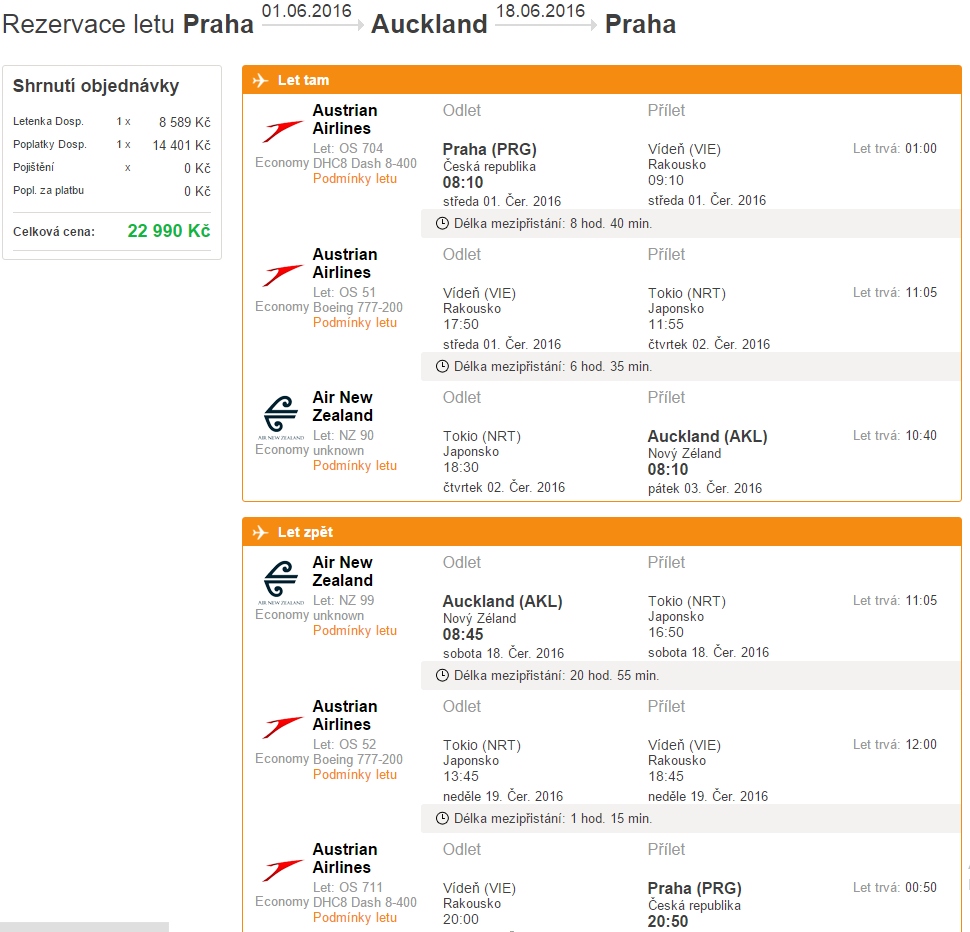Click flight number Let: NZ 90
The height and width of the screenshot is (932, 970).
343,435
